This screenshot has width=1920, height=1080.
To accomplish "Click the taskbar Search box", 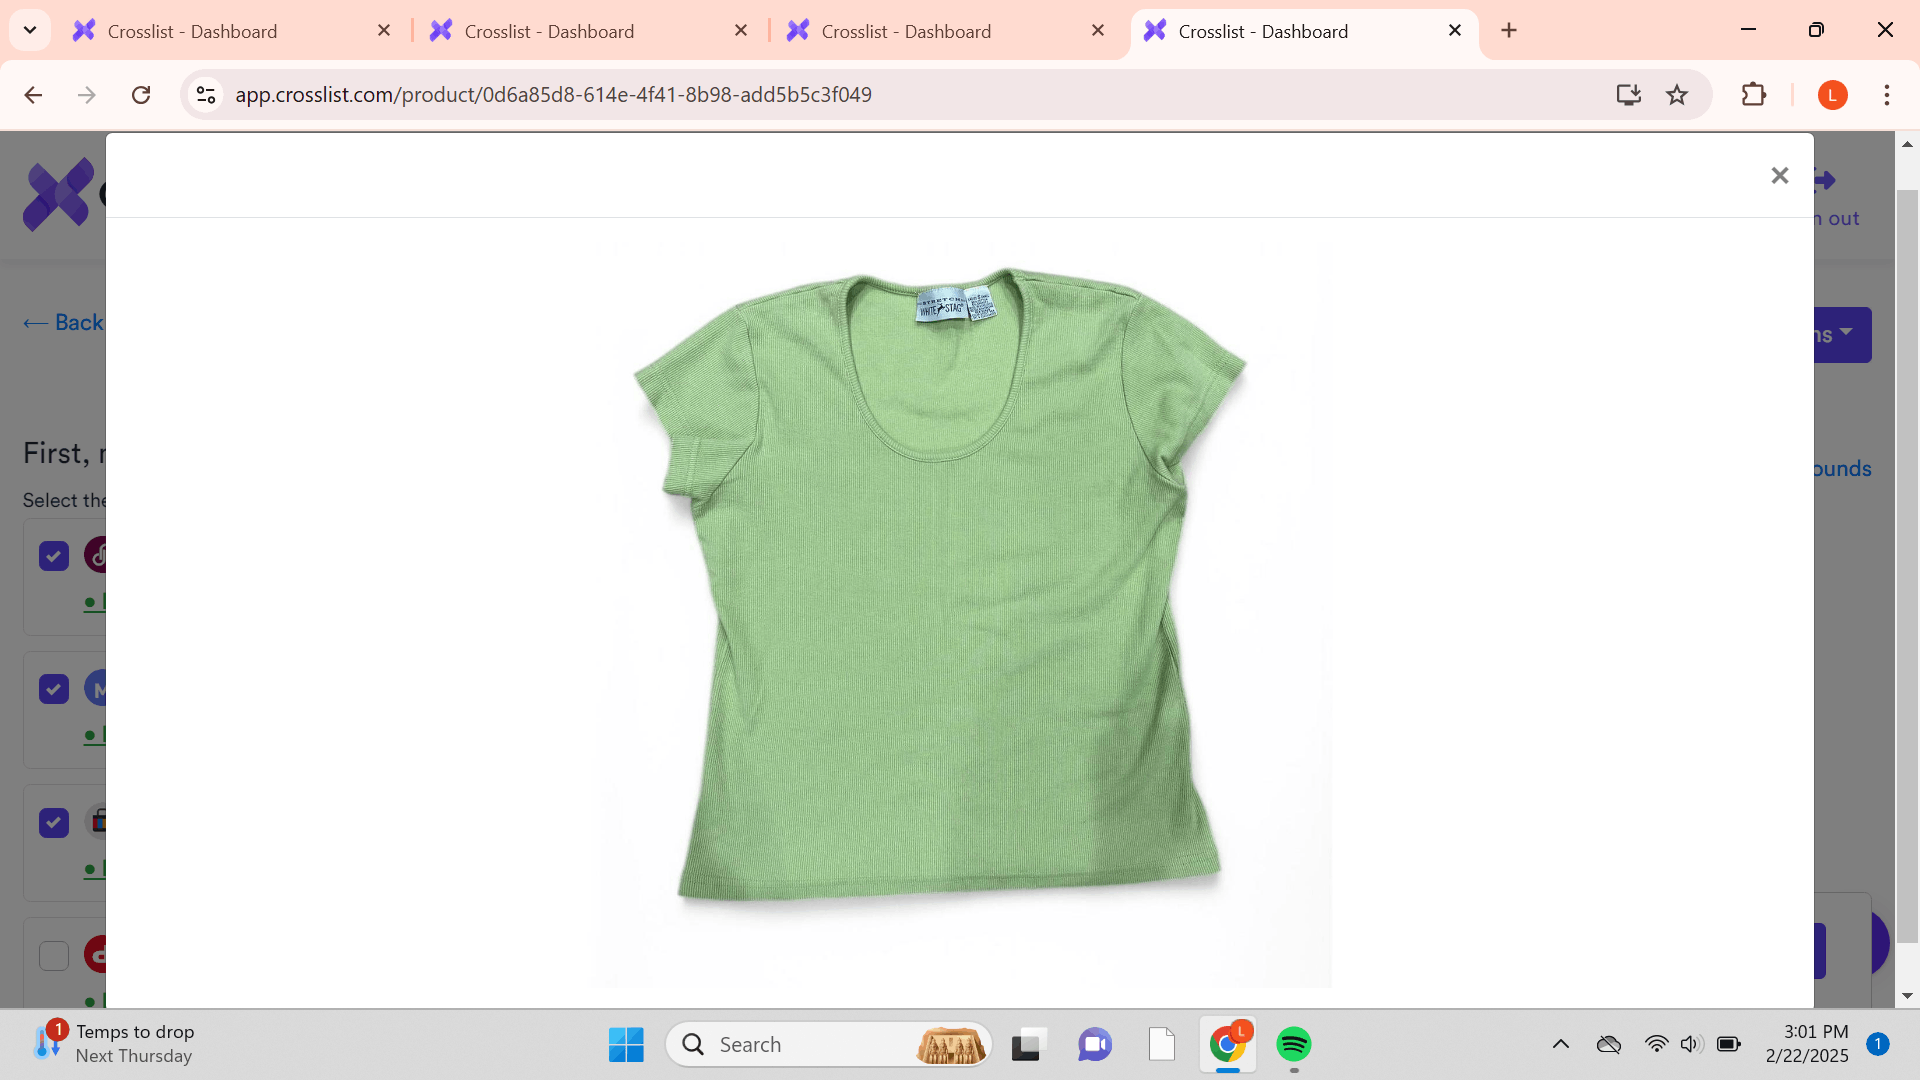I will click(828, 1045).
